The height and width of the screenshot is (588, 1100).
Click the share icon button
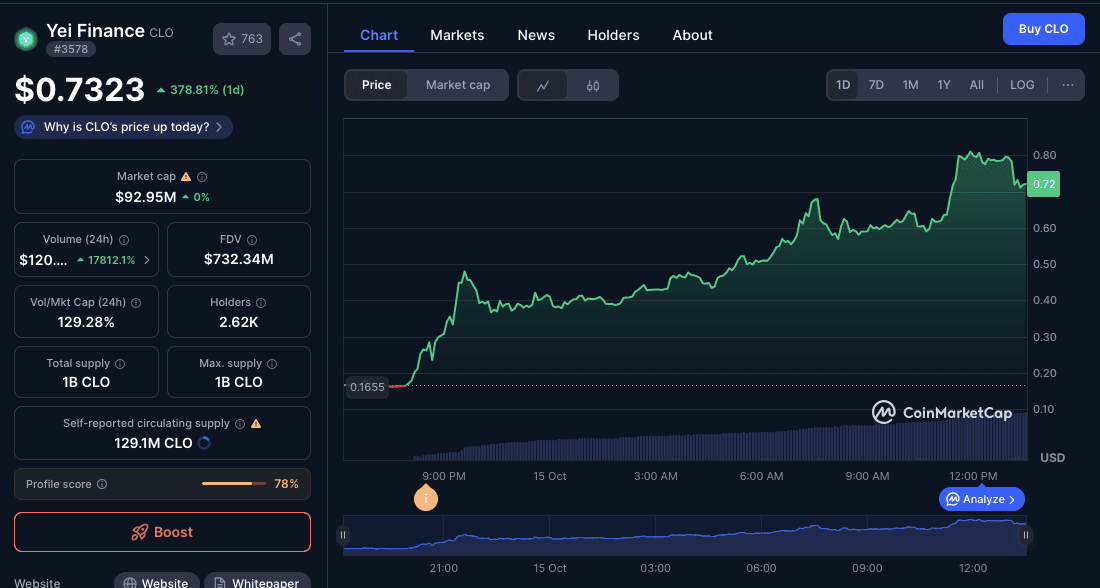click(x=295, y=39)
